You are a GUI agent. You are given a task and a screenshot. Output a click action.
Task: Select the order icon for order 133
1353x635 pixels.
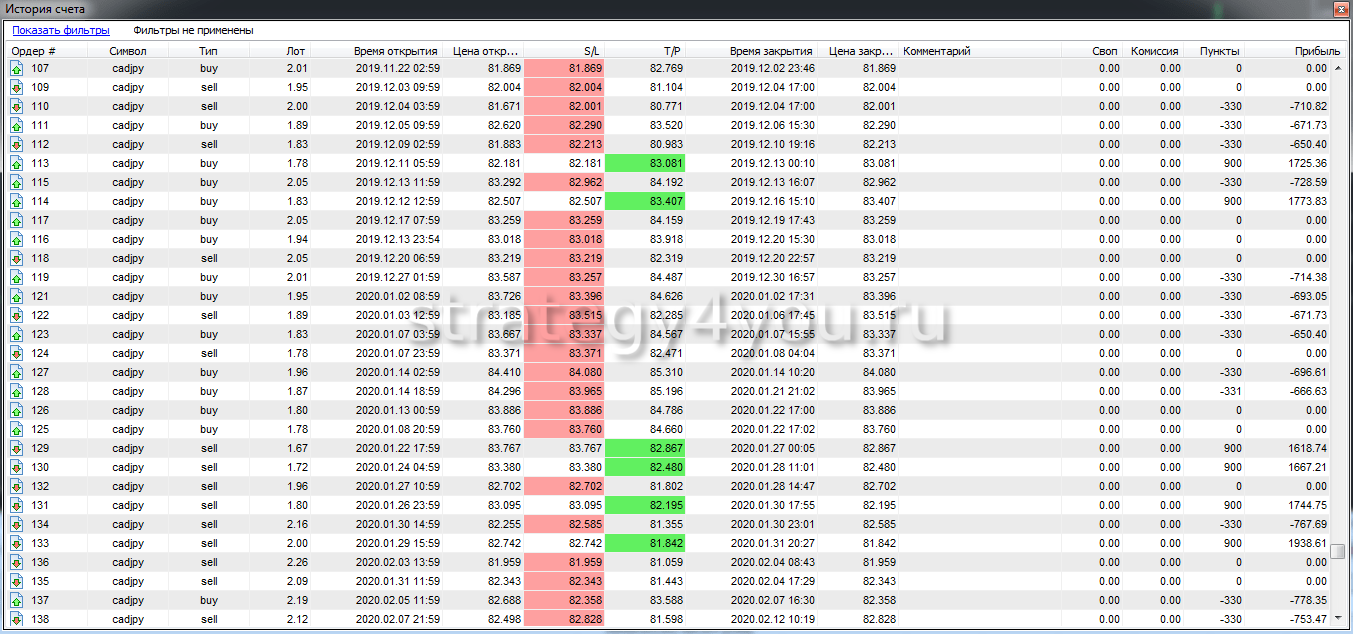click(17, 543)
